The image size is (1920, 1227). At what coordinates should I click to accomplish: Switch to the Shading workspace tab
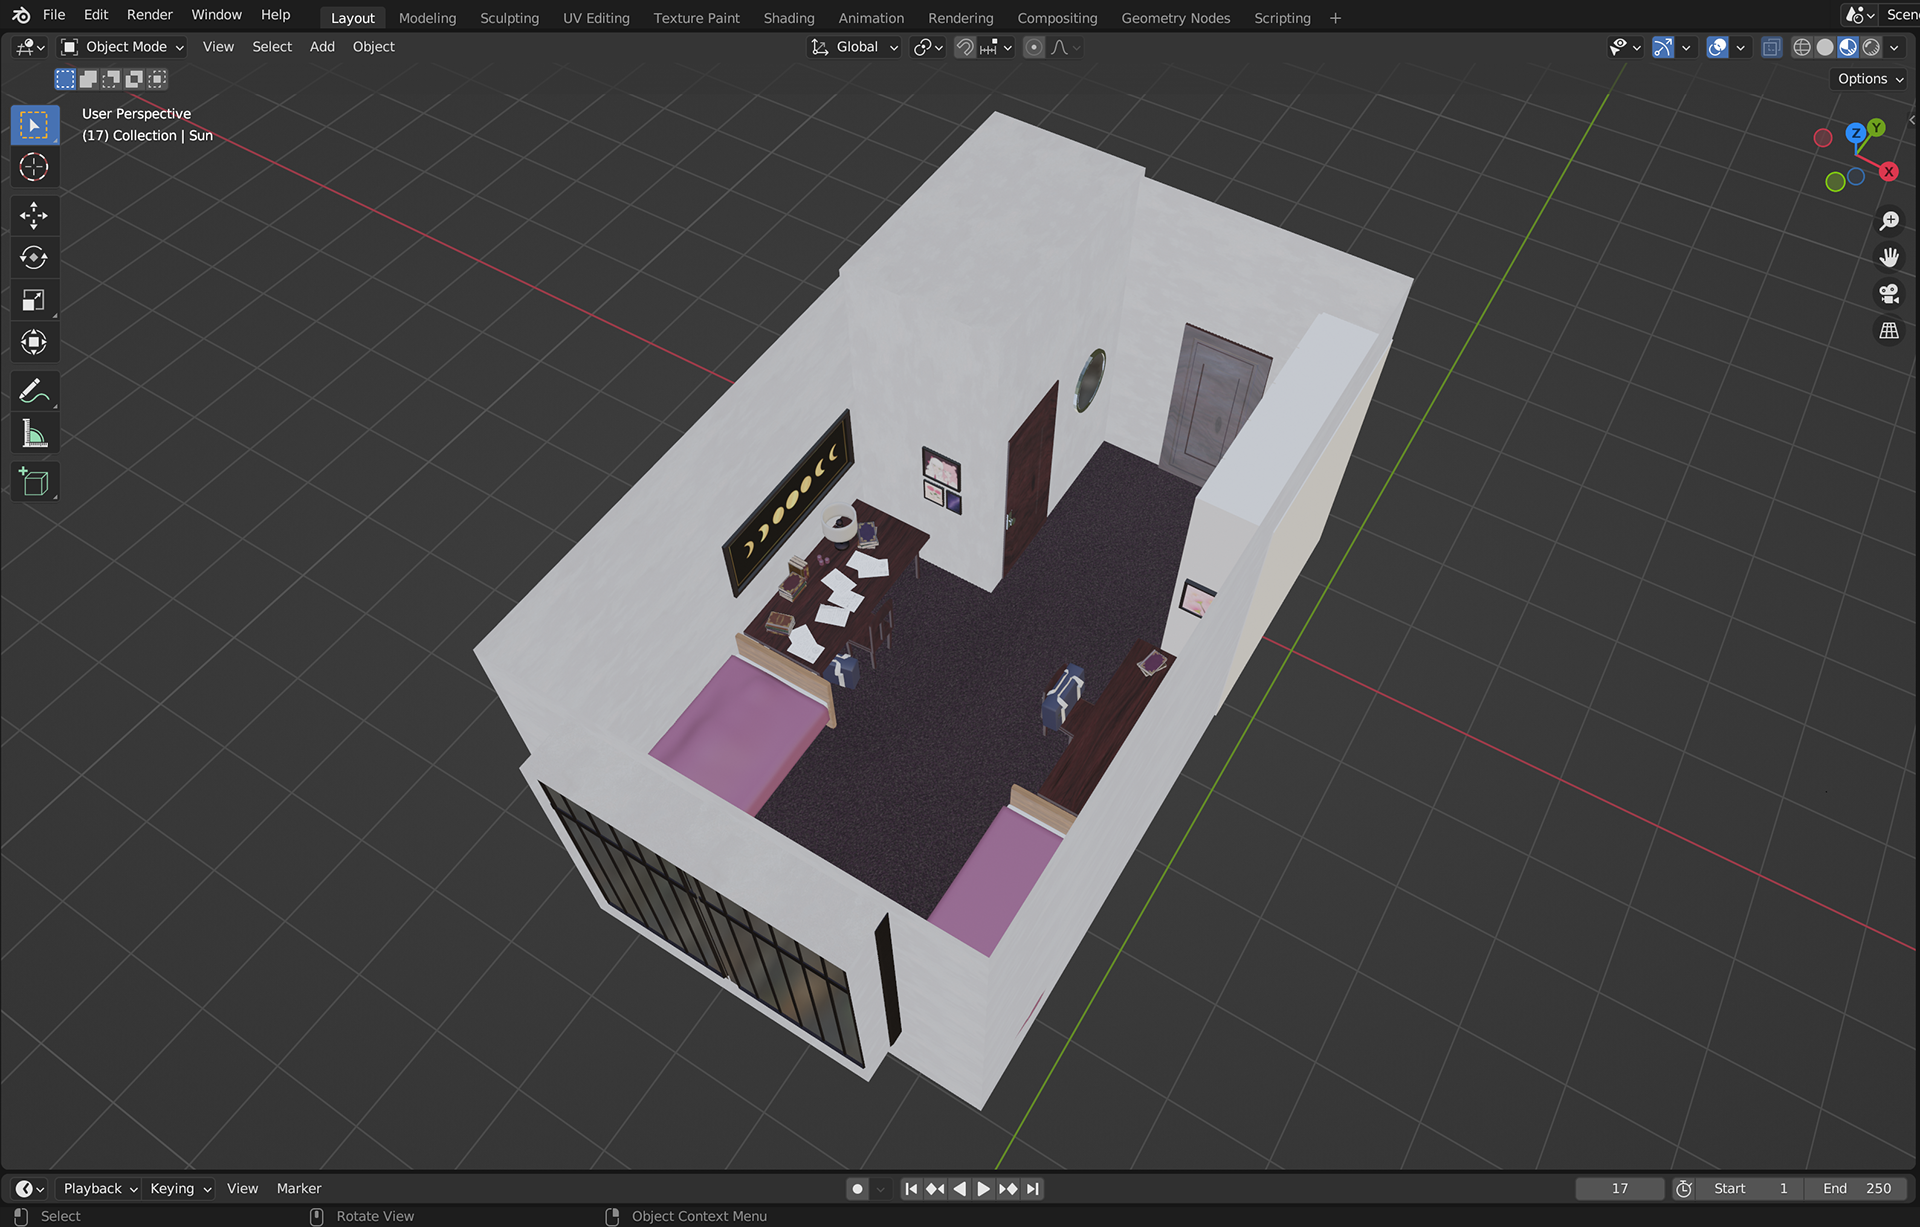(x=789, y=18)
